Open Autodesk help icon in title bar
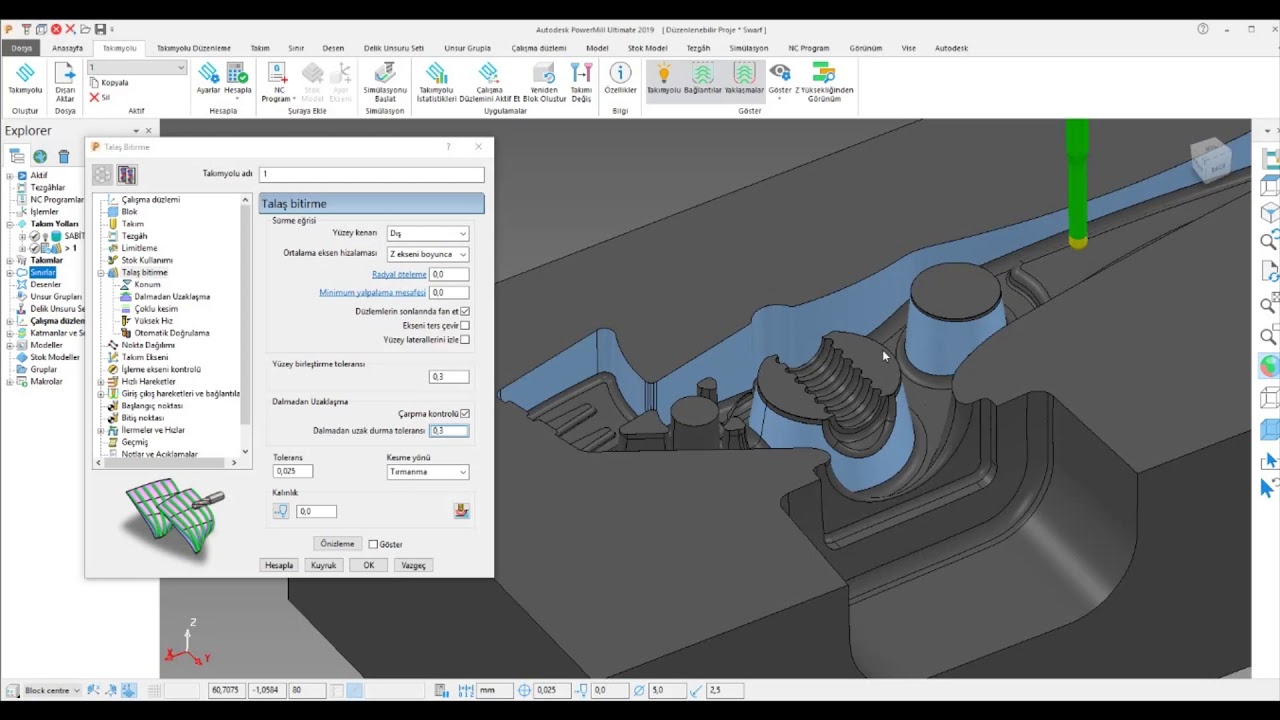Image resolution: width=1280 pixels, height=720 pixels. (x=1203, y=29)
